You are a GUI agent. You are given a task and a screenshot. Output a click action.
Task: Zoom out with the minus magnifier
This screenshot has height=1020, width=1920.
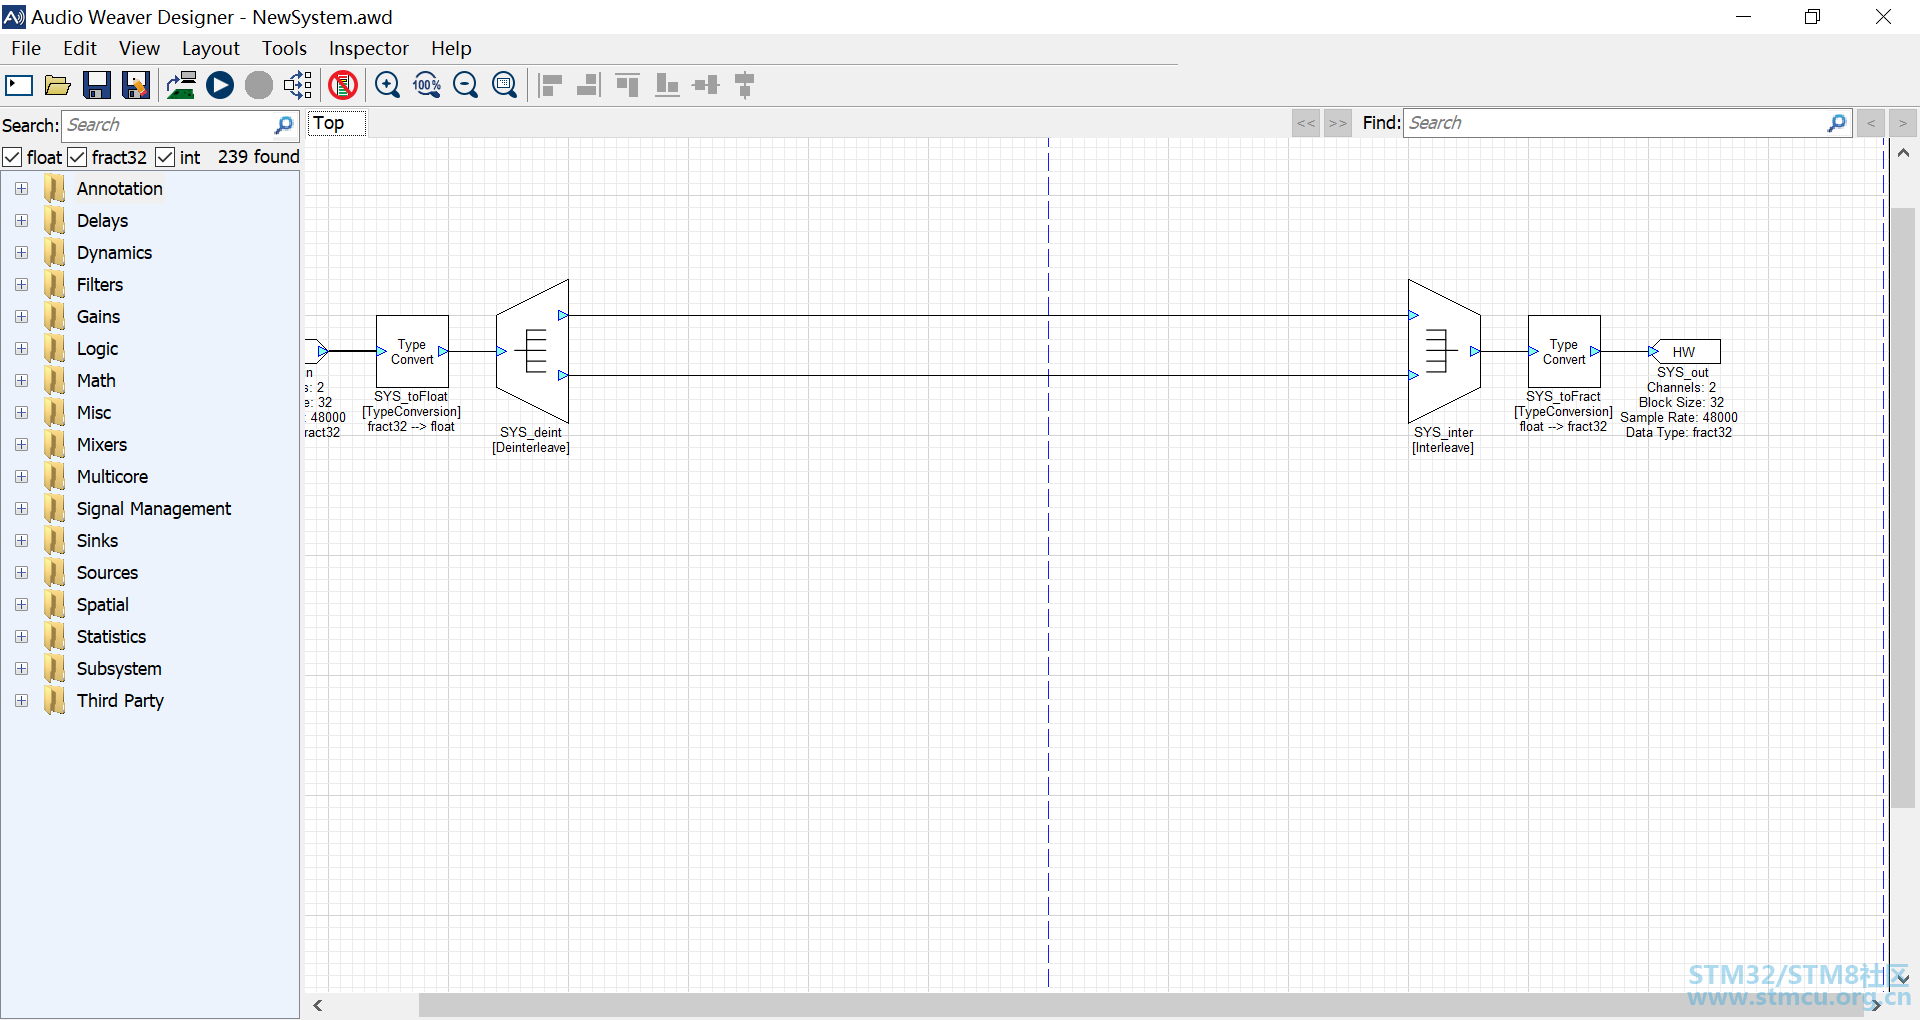pyautogui.click(x=466, y=85)
